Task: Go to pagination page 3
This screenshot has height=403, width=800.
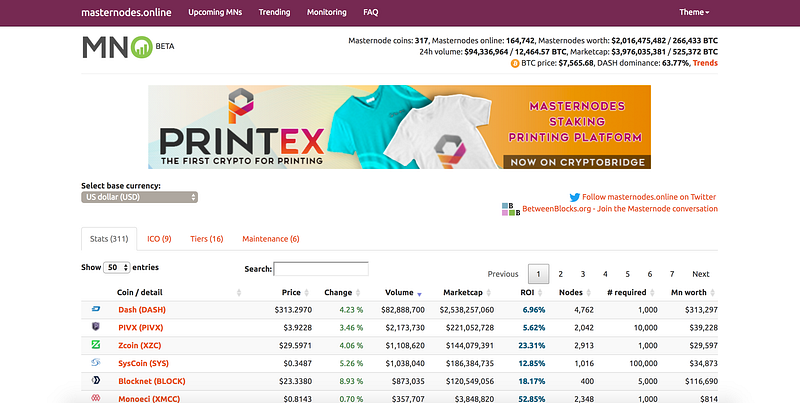Action: click(x=583, y=274)
